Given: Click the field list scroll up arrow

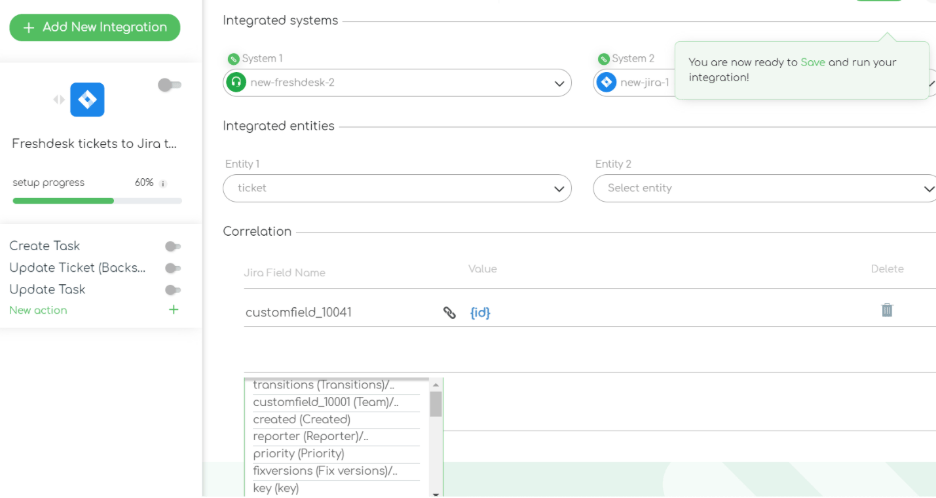Looking at the screenshot, I should [x=436, y=385].
